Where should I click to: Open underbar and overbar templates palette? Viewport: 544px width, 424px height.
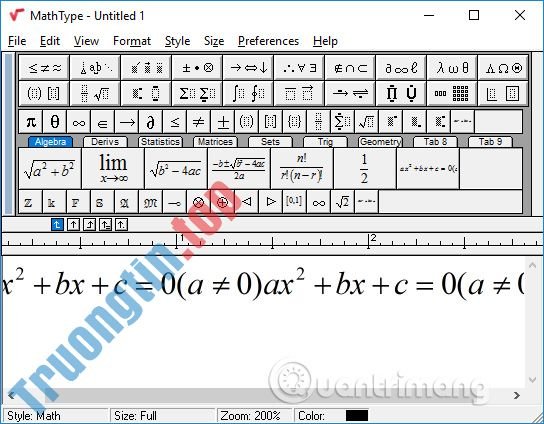tap(299, 93)
